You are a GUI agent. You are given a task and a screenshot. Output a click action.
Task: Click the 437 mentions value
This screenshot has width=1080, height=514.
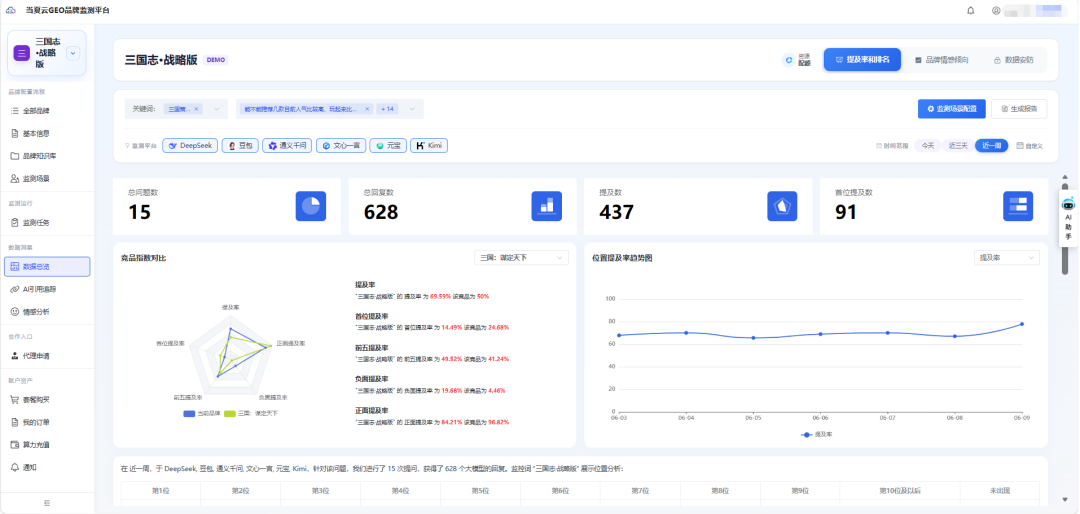pos(616,212)
